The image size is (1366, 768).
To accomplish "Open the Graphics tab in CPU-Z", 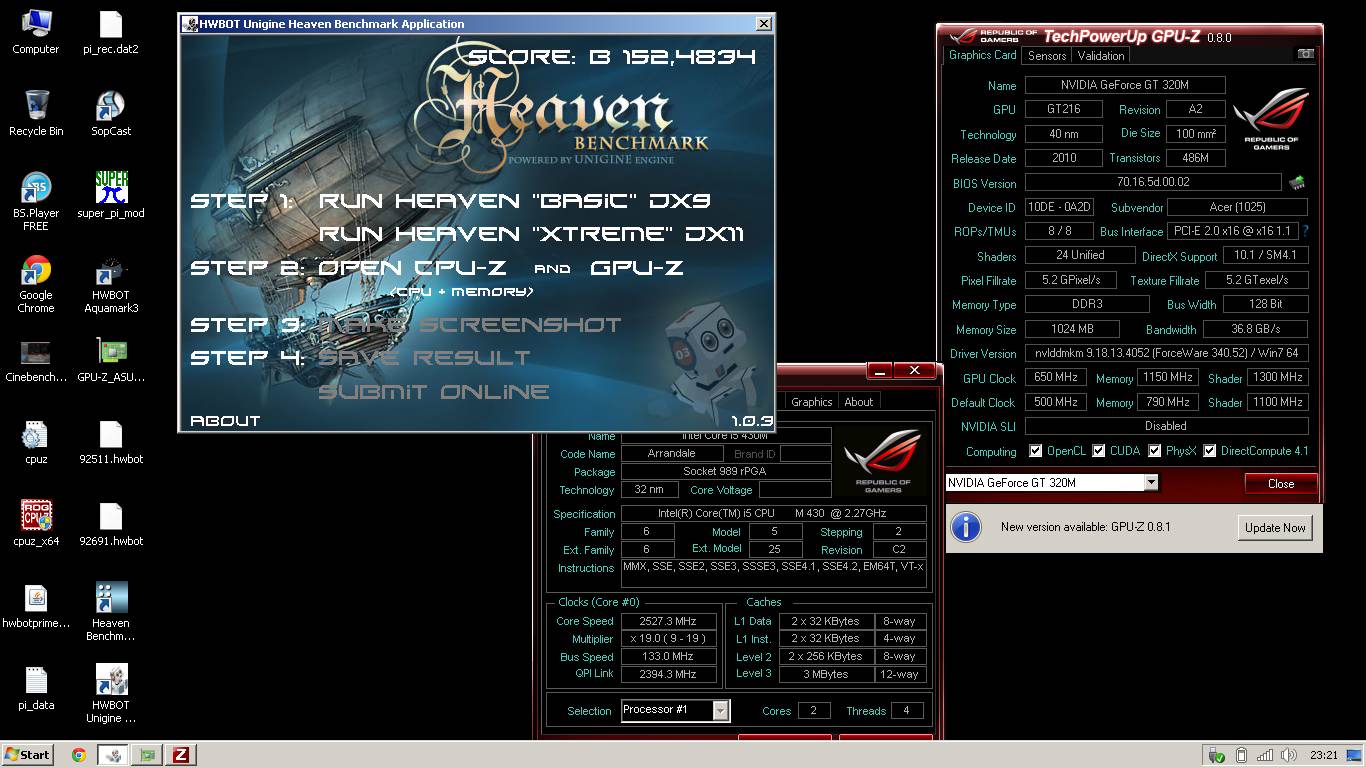I will (x=811, y=402).
